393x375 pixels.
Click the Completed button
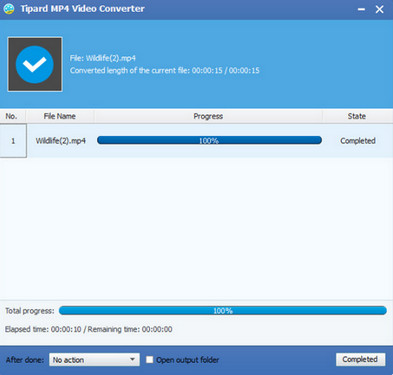coord(360,359)
